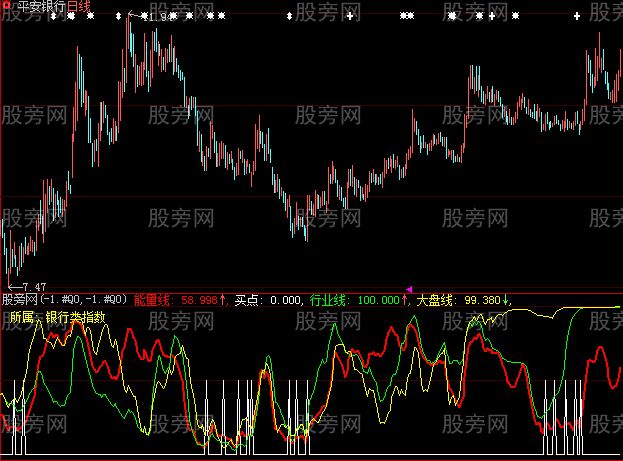
Task: Open the 所属: 银行类指数 sector label
Action: [x=58, y=316]
